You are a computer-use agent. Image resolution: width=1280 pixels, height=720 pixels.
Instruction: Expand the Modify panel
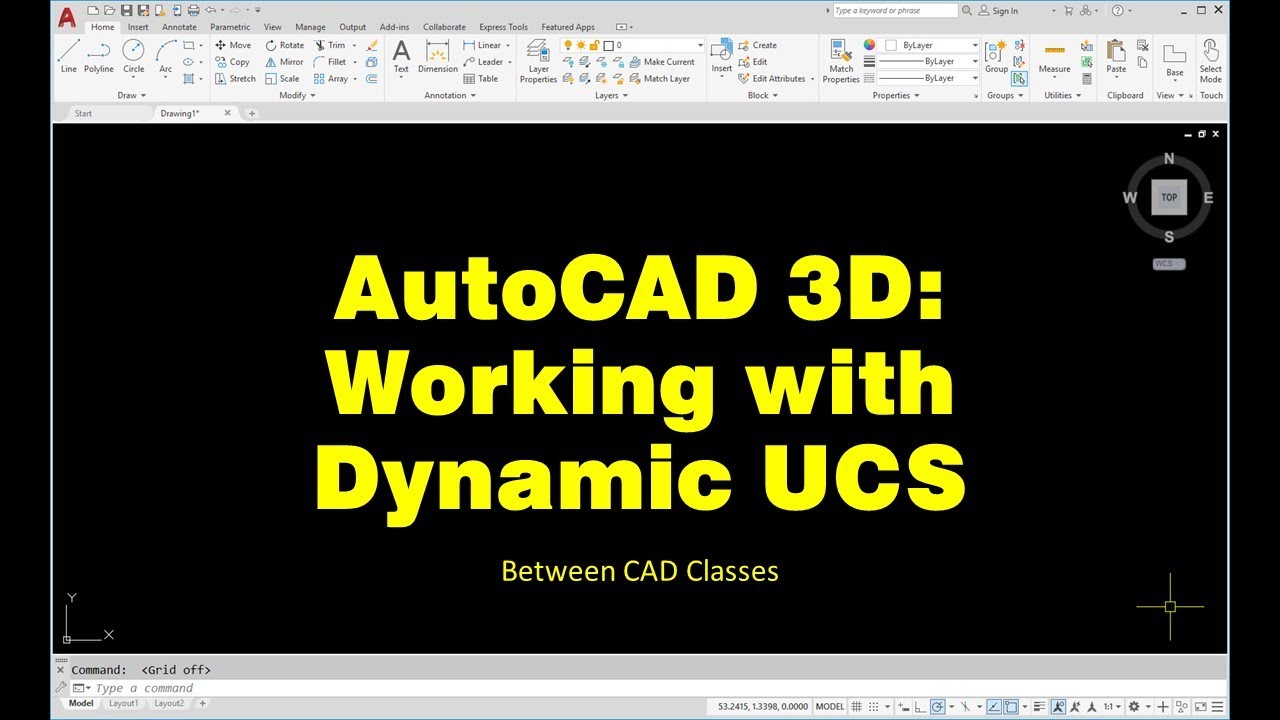coord(297,96)
